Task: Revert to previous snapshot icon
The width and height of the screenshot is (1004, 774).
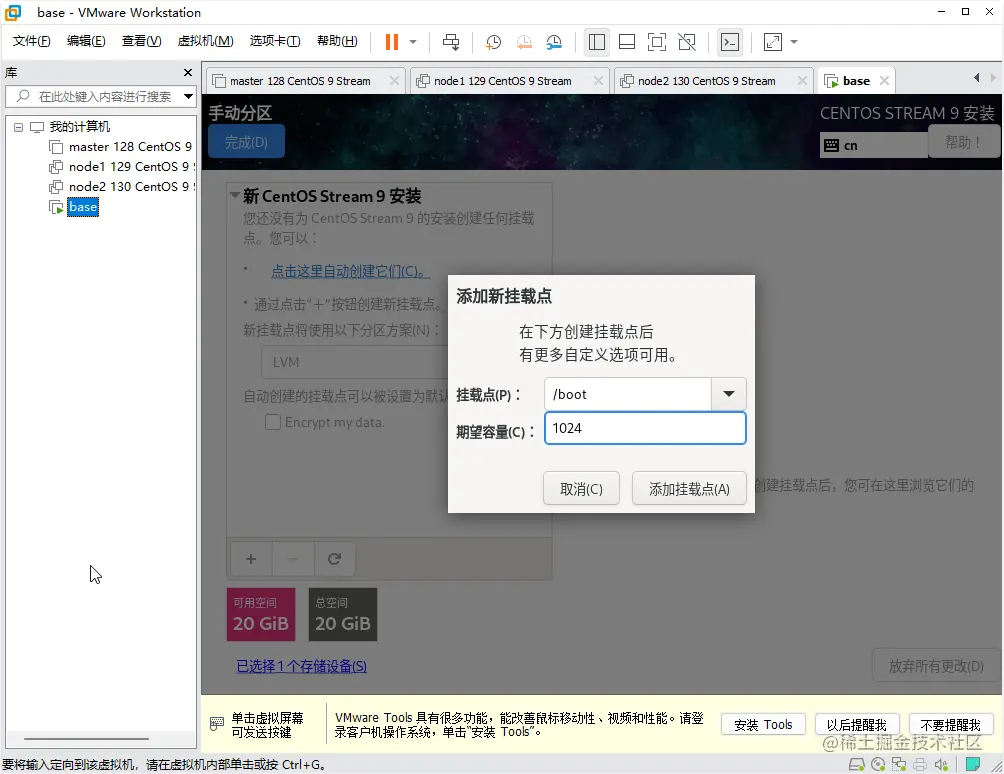Action: coord(524,42)
